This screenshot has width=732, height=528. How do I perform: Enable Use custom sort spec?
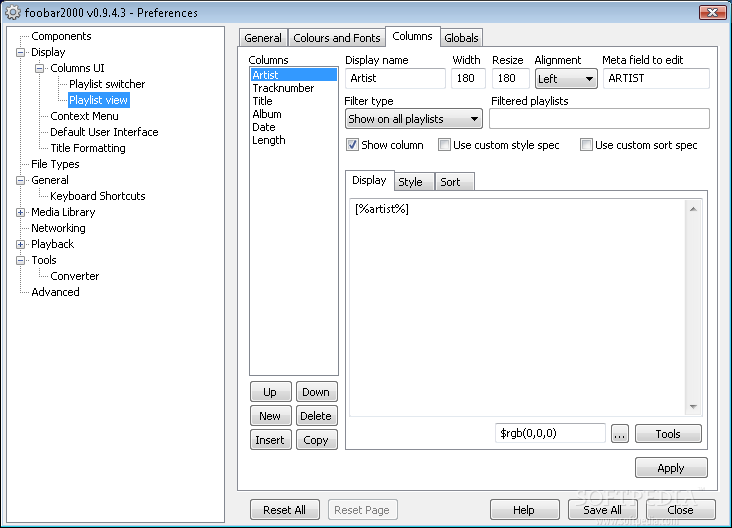586,145
